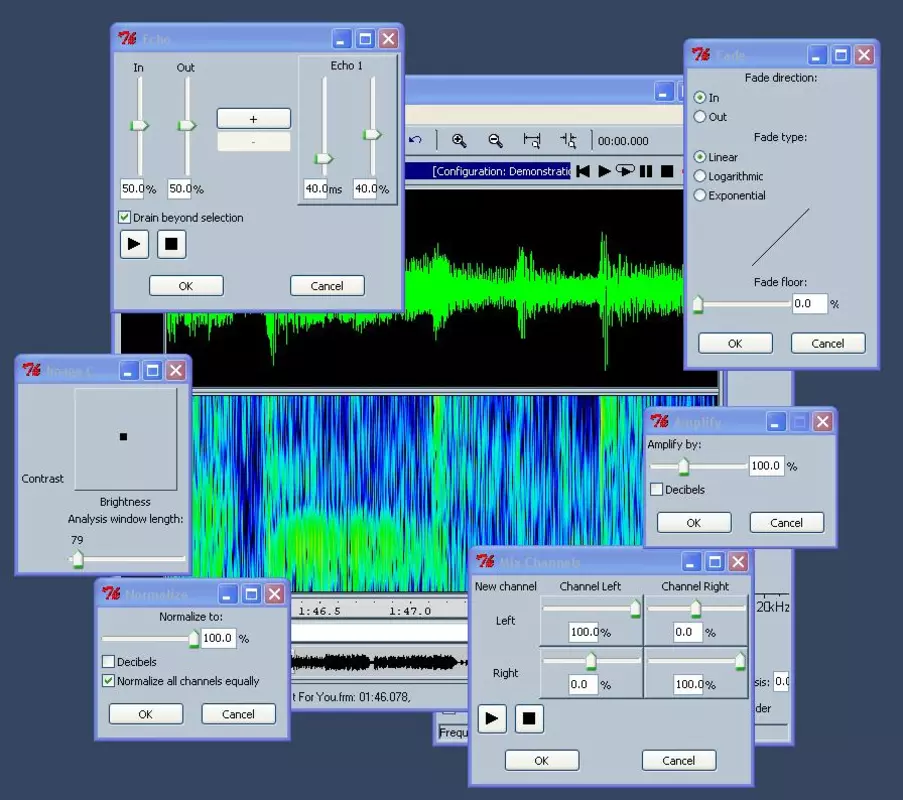Viewport: 903px width, 800px height.
Task: Click OK in Amplify dialog
Action: tap(694, 522)
